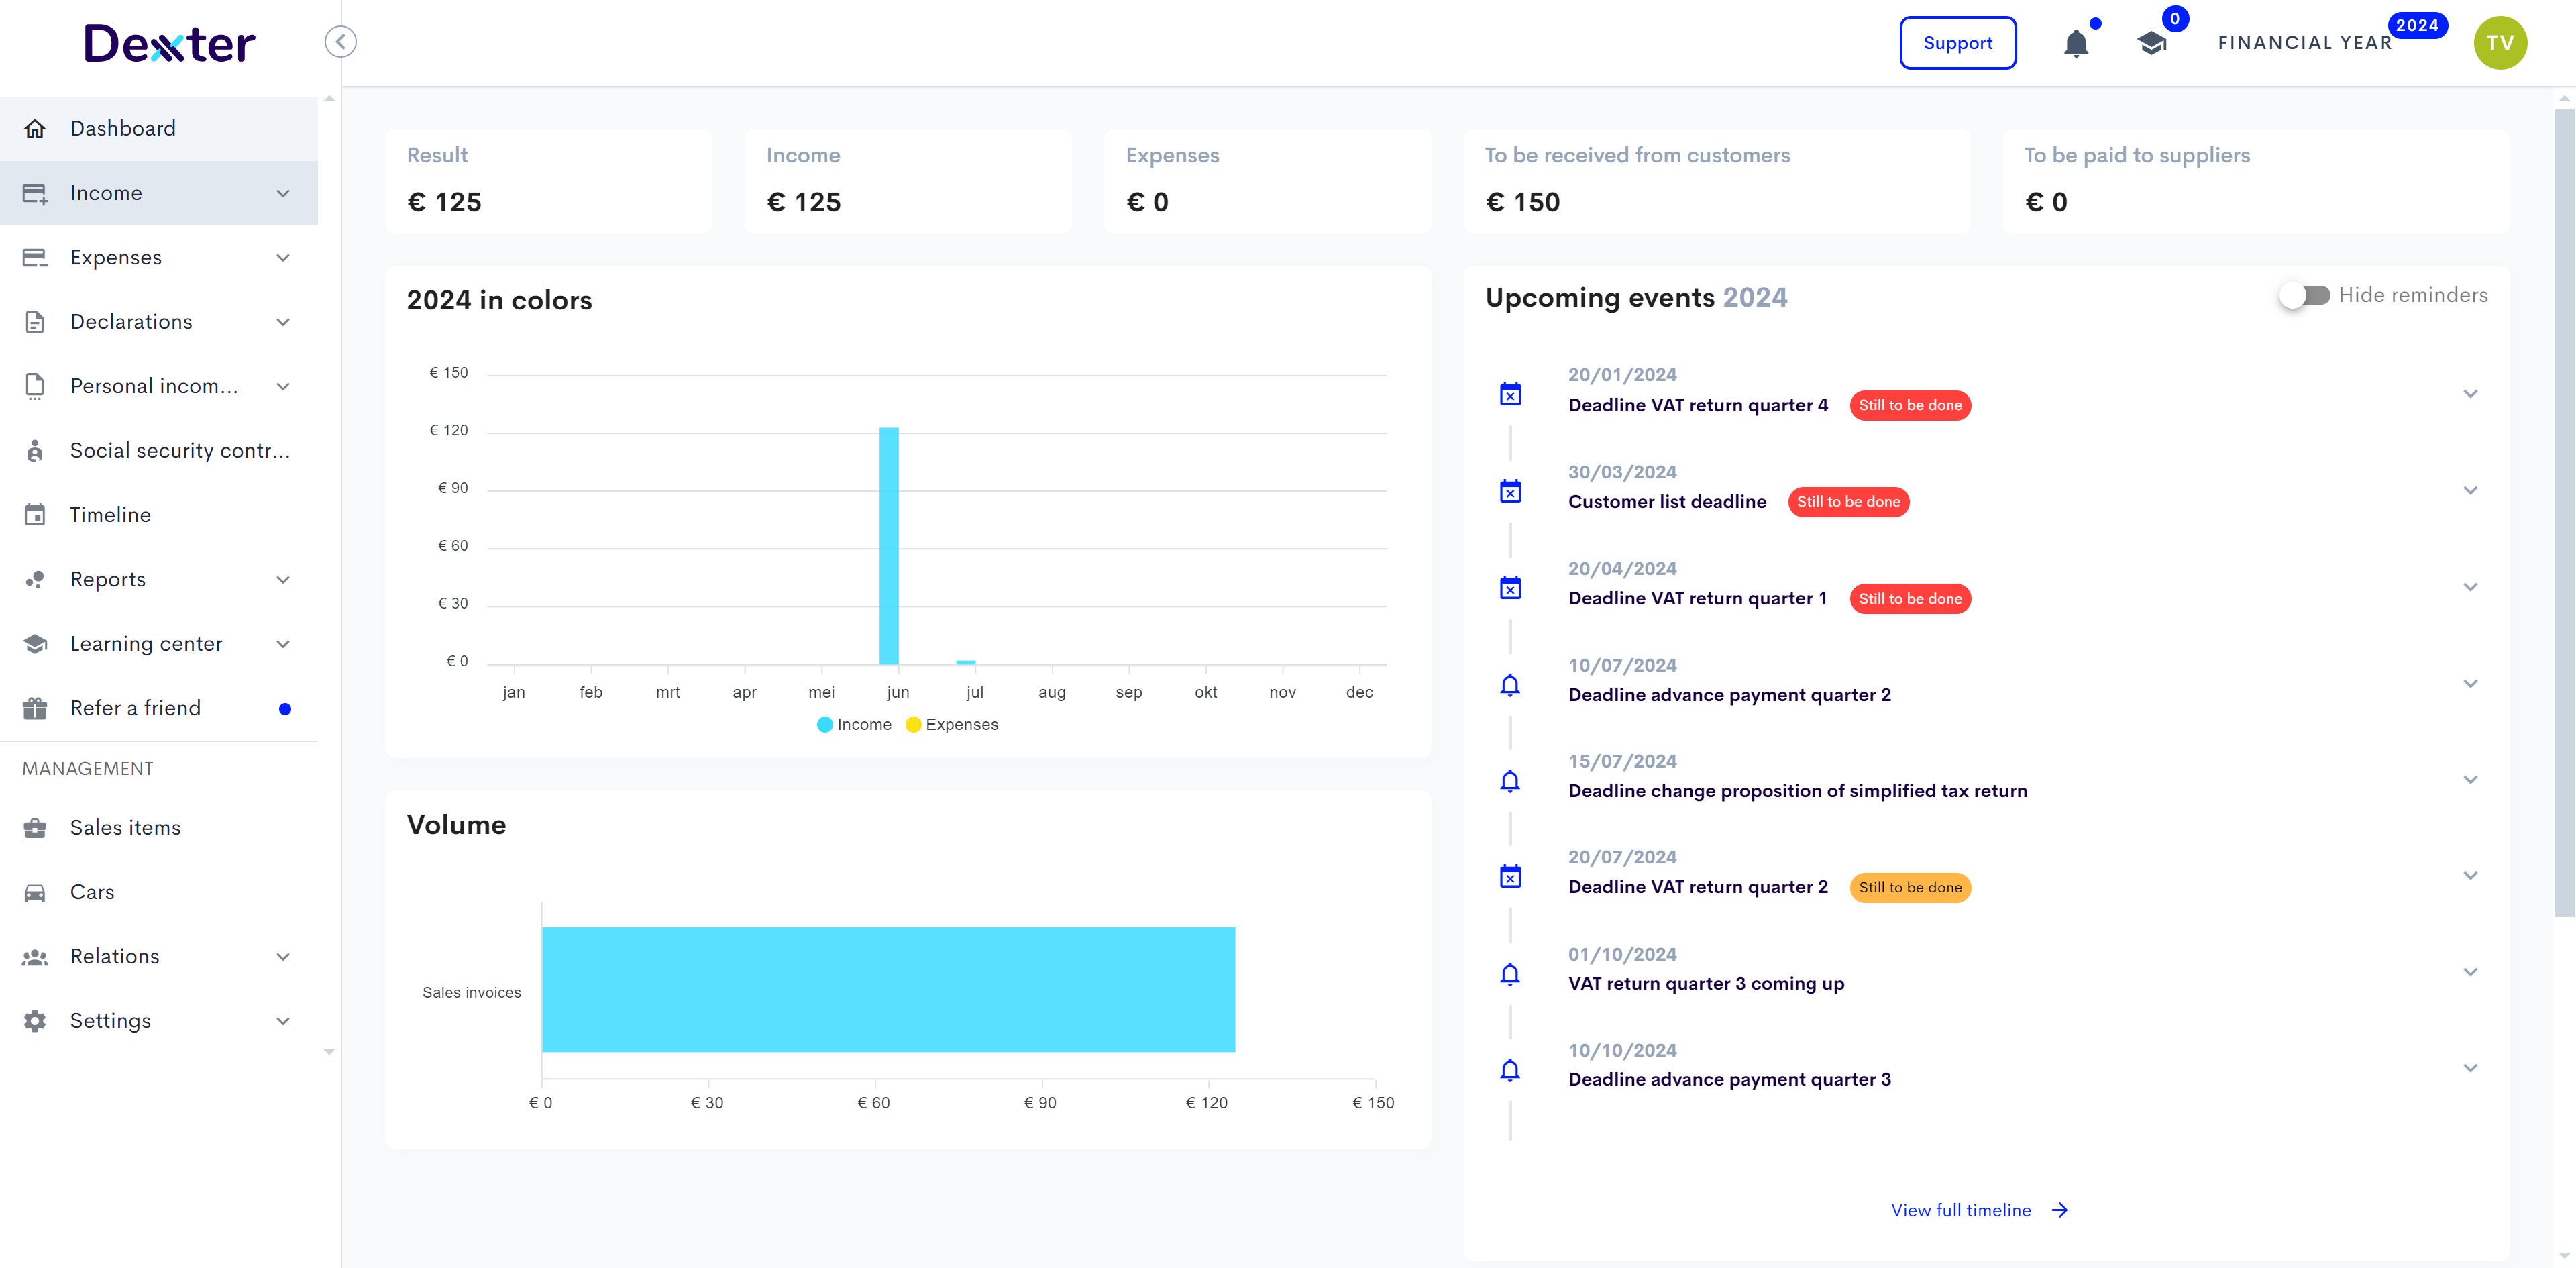Viewport: 2576px width, 1268px height.
Task: Click 'VAT return quarter 3 coming up'
Action: (1706, 984)
